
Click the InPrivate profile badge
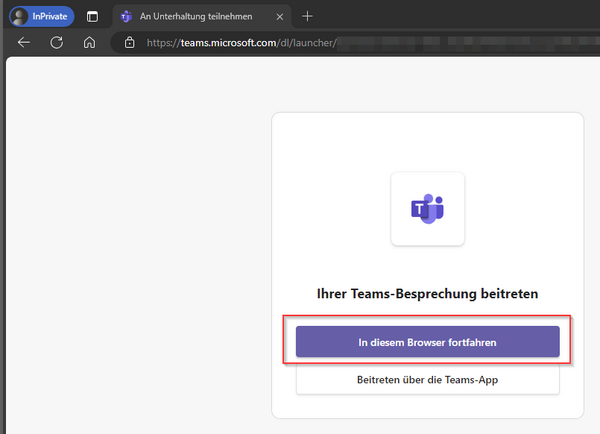41,16
